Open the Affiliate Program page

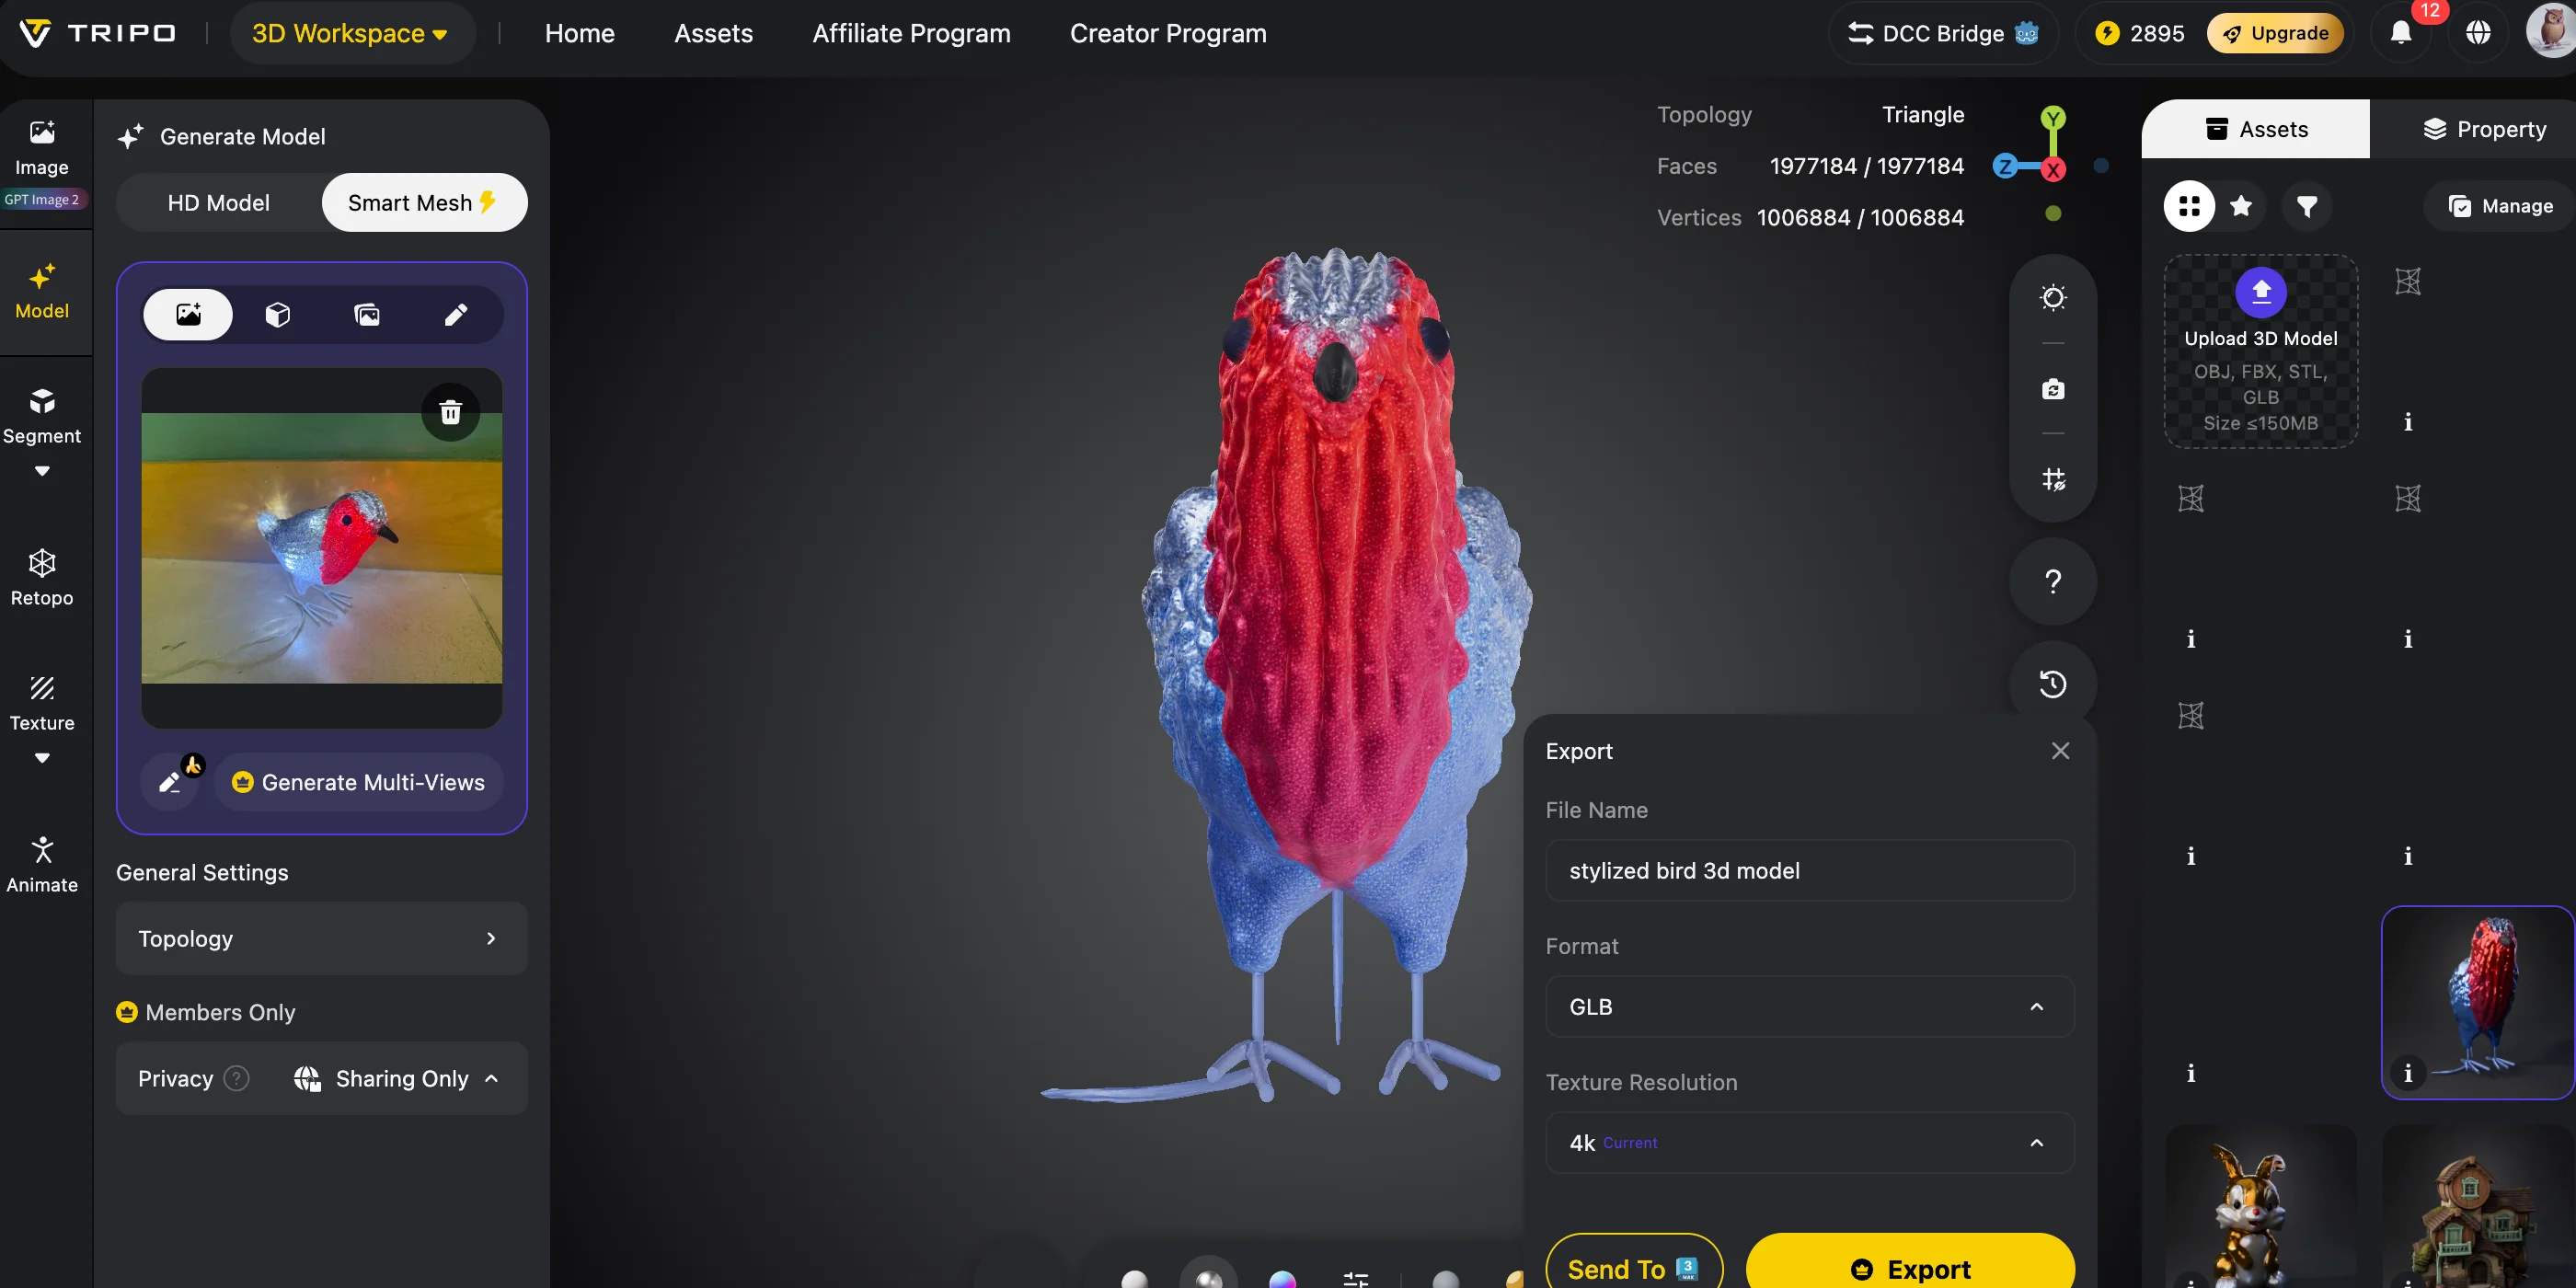(911, 33)
